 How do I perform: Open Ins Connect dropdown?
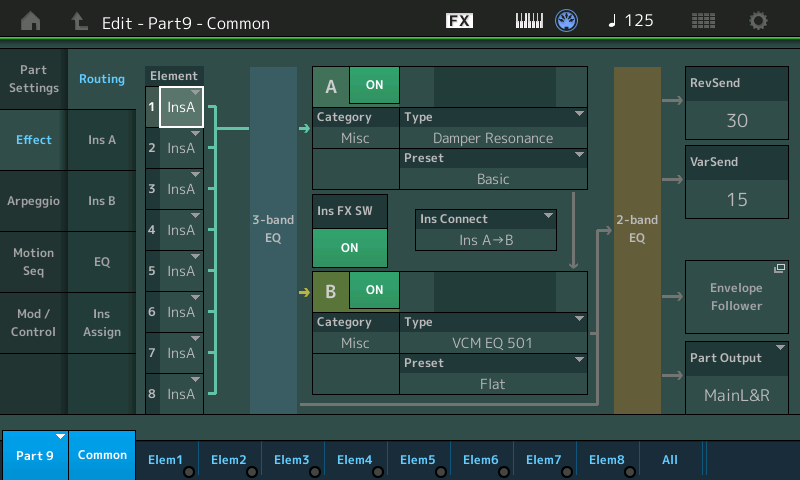pos(486,230)
